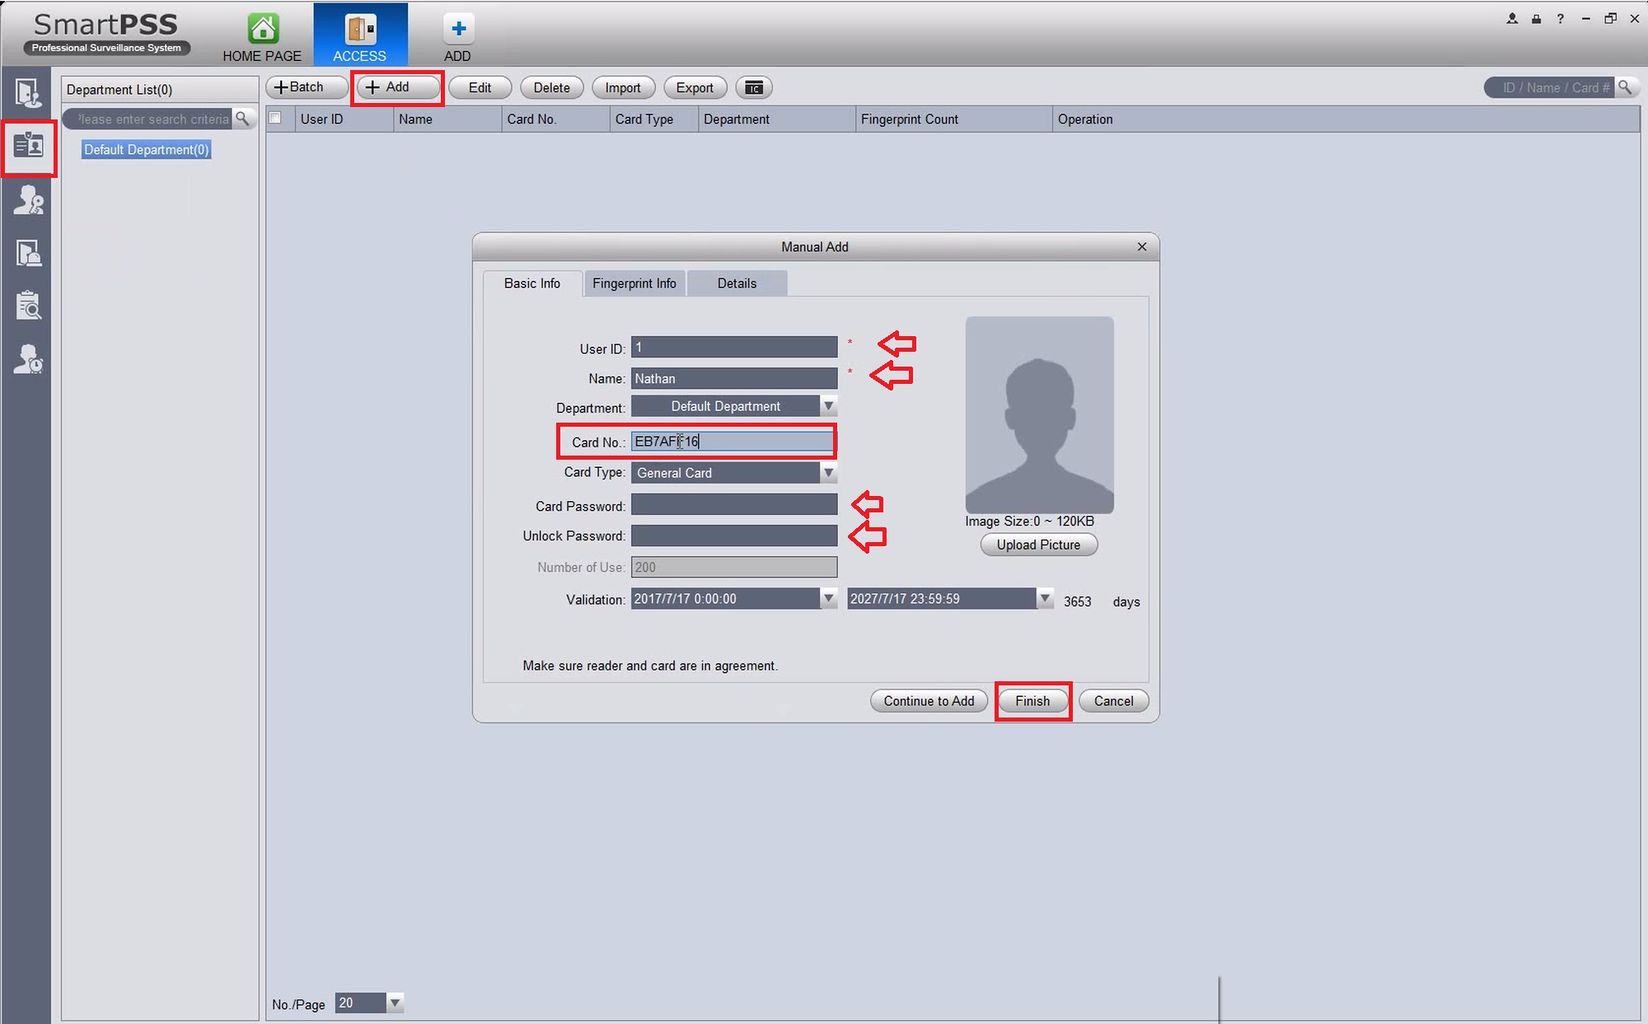Open the door console sidebar icon
Screen dimensions: 1648x1024
coord(28,94)
